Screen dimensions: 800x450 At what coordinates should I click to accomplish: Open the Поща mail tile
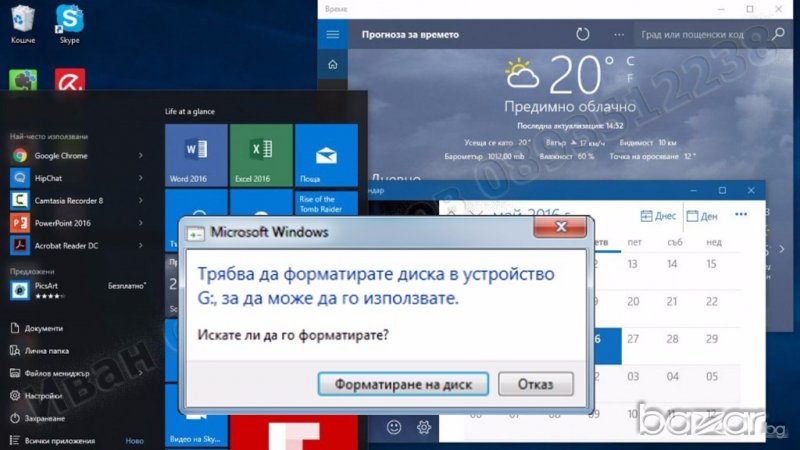tap(326, 155)
